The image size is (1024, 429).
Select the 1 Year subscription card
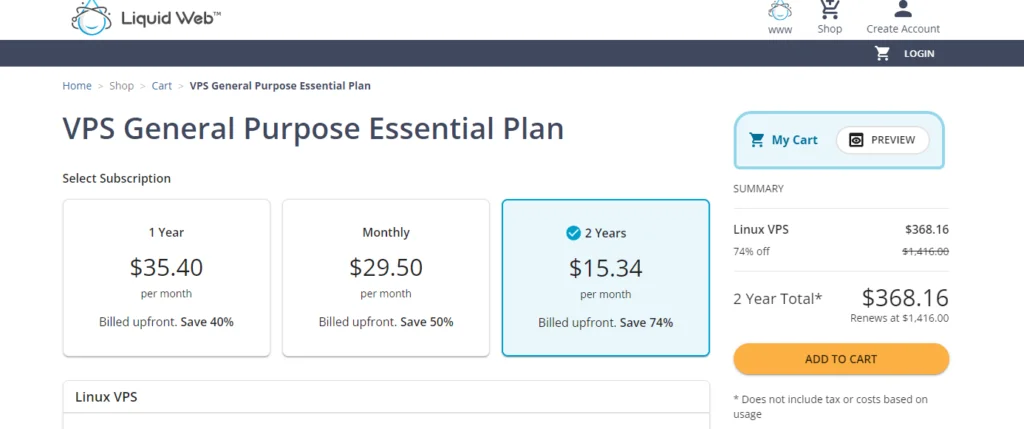(x=167, y=278)
